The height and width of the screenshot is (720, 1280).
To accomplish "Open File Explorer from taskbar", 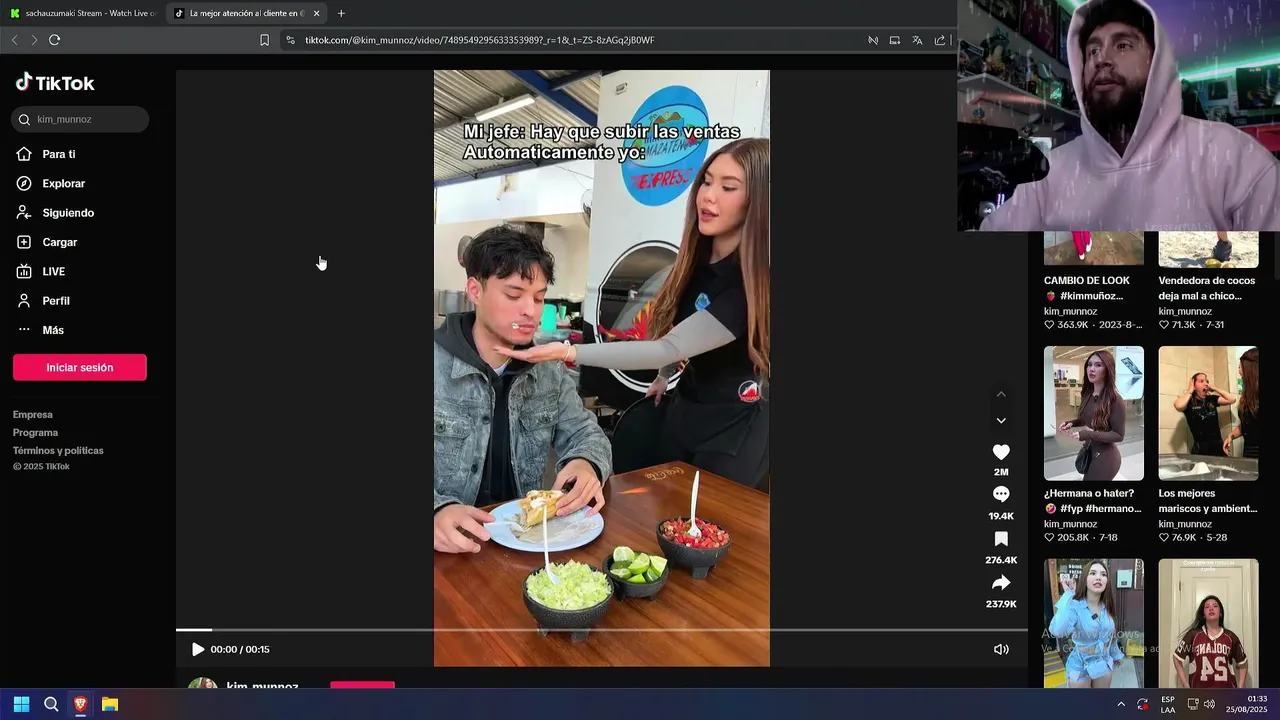I will click(110, 704).
